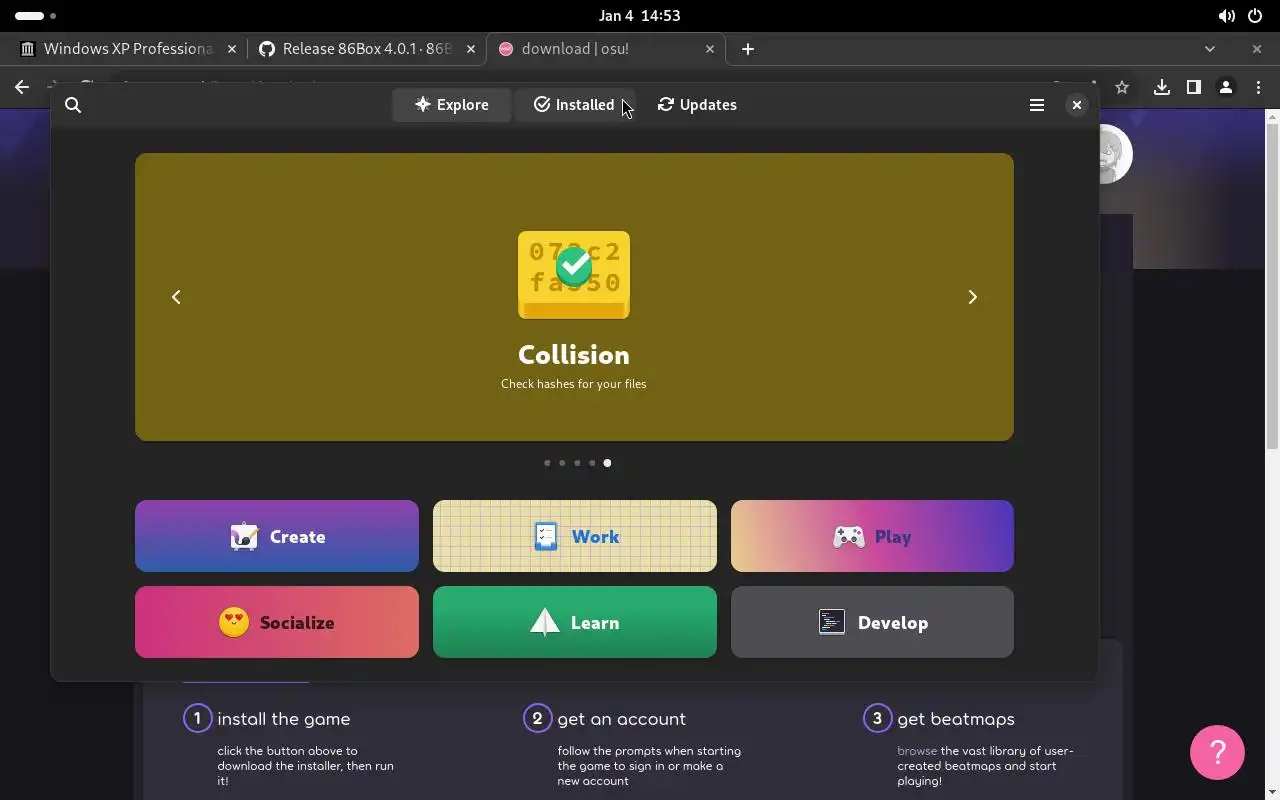Show previous featured app in carousel
The height and width of the screenshot is (800, 1280).
coord(176,297)
